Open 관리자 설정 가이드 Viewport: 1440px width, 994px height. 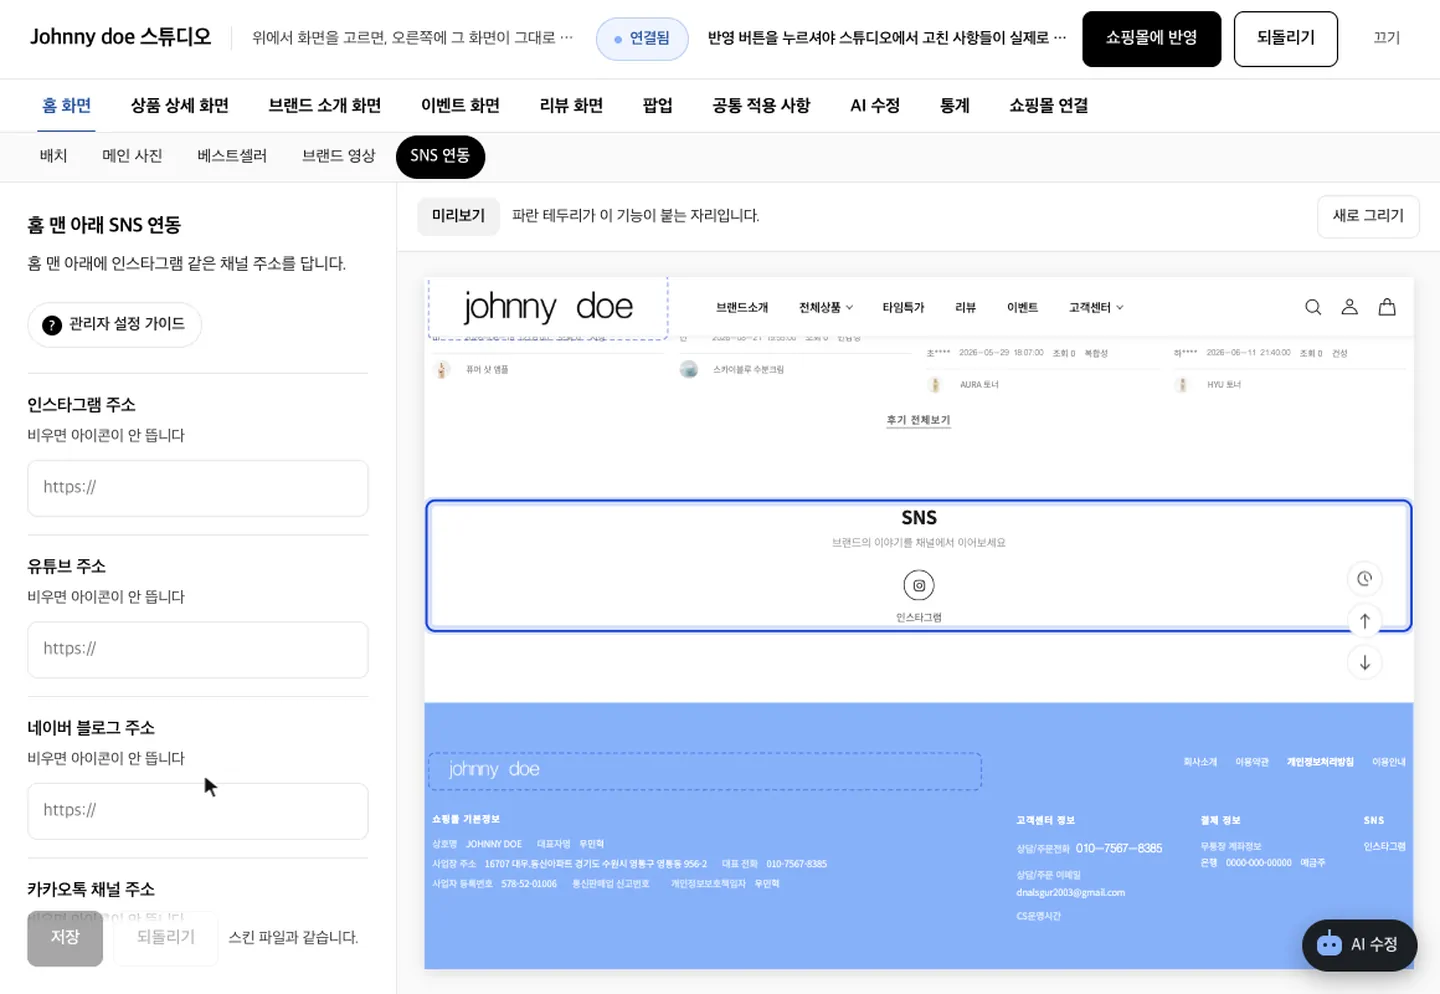pos(114,325)
